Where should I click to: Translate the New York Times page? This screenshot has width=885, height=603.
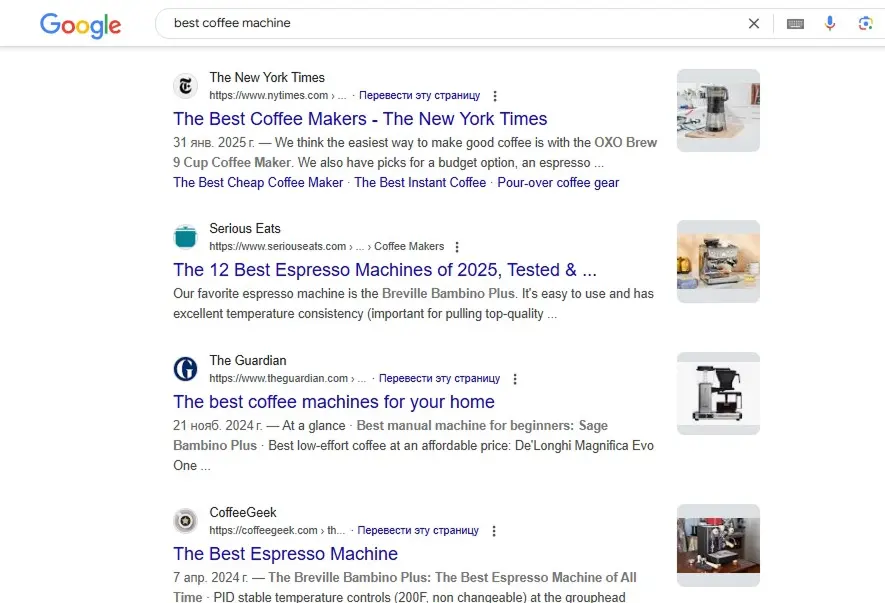tap(419, 95)
